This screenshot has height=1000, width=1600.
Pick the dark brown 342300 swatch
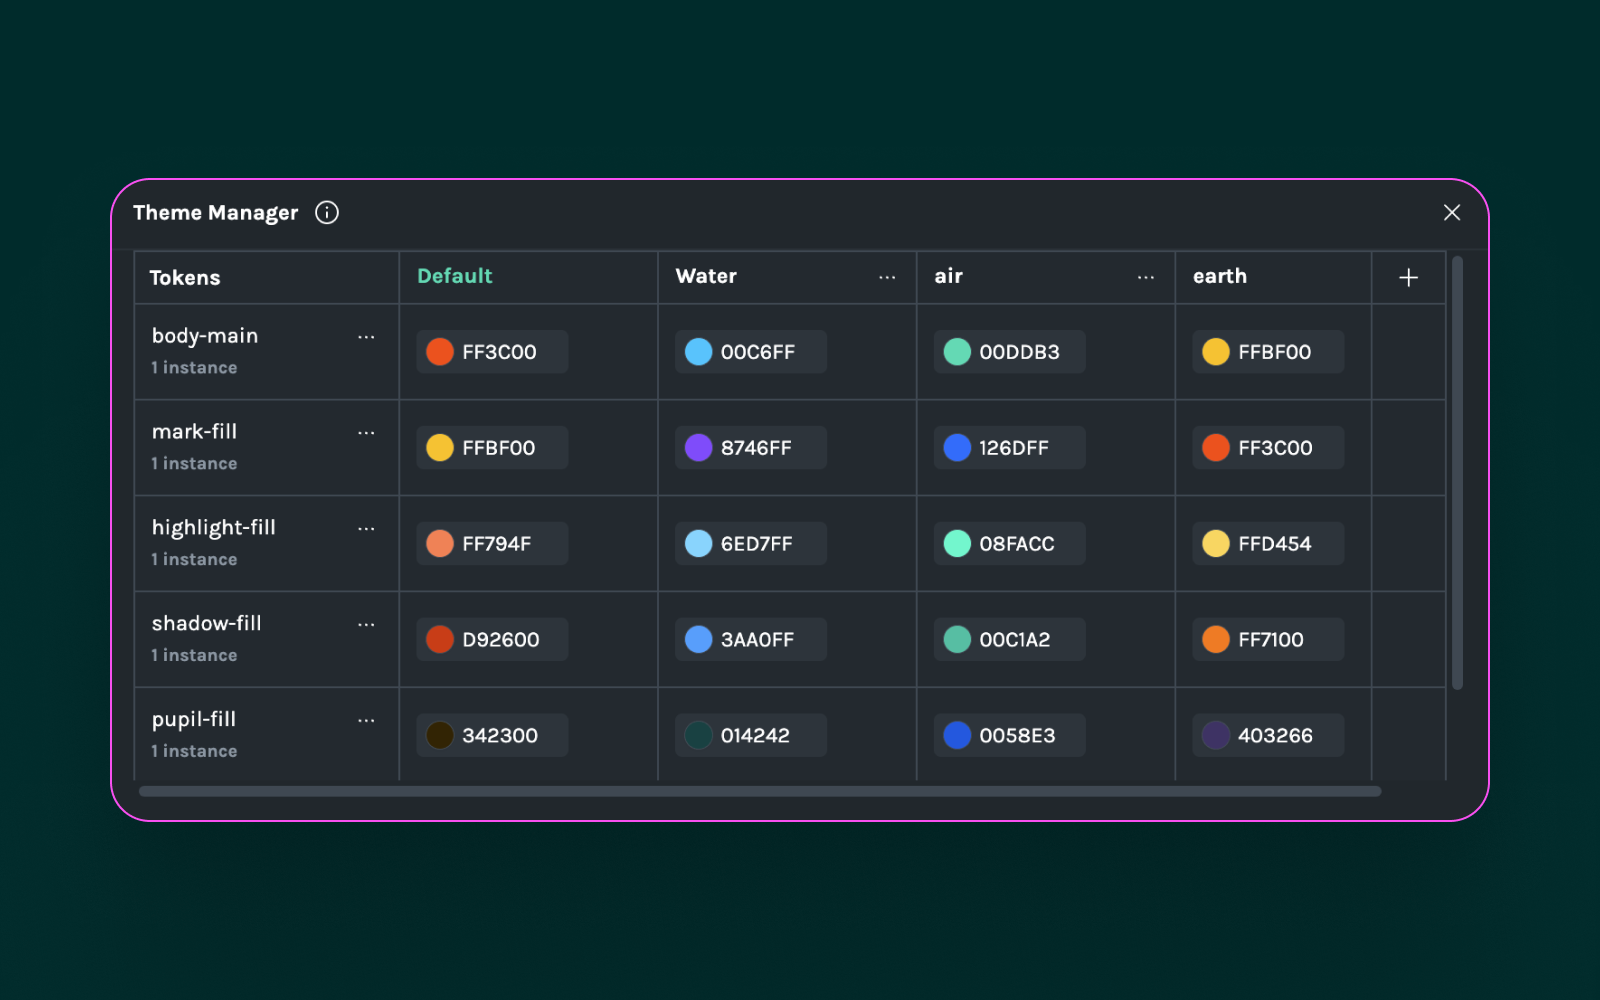(x=440, y=736)
